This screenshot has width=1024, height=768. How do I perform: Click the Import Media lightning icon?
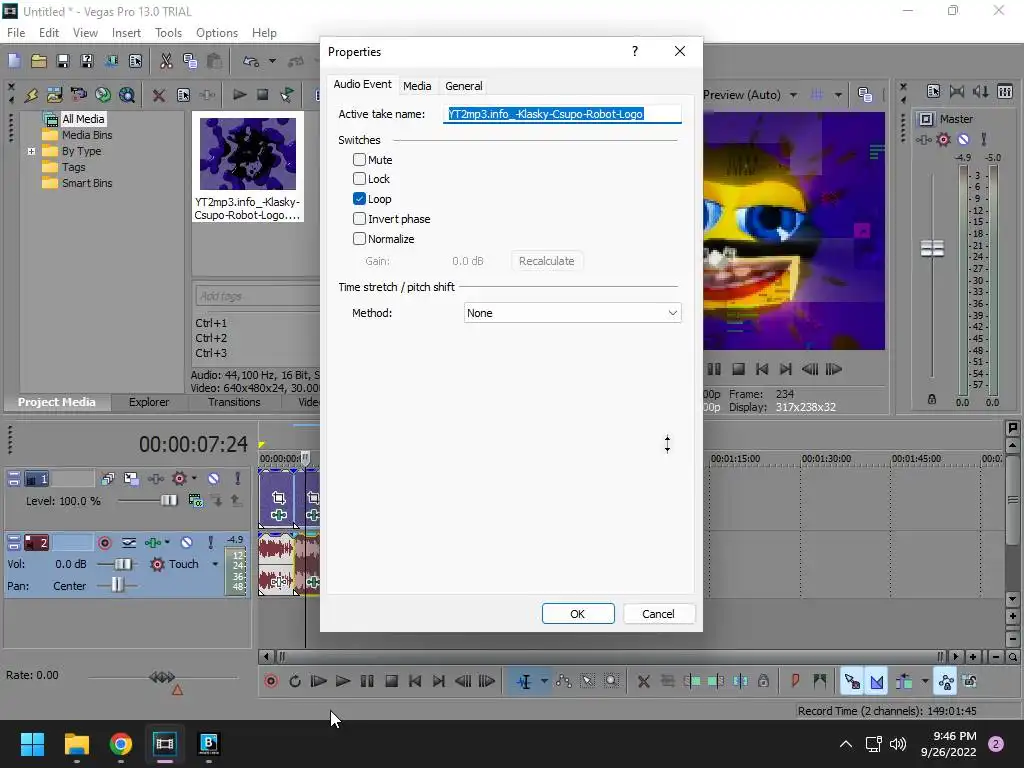point(31,95)
